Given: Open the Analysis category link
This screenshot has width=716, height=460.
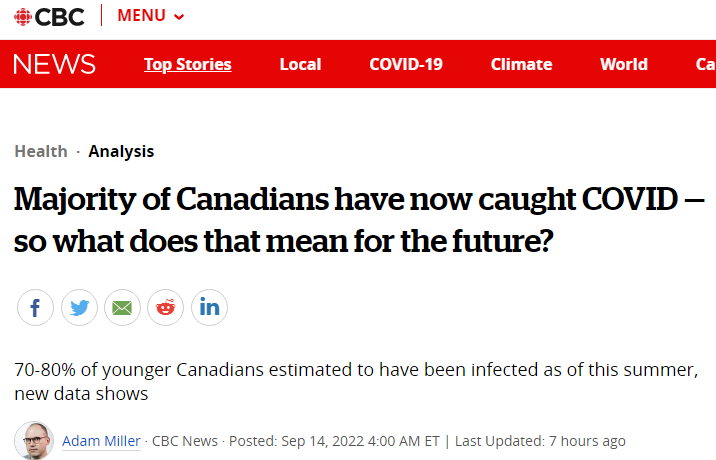Looking at the screenshot, I should pos(121,151).
